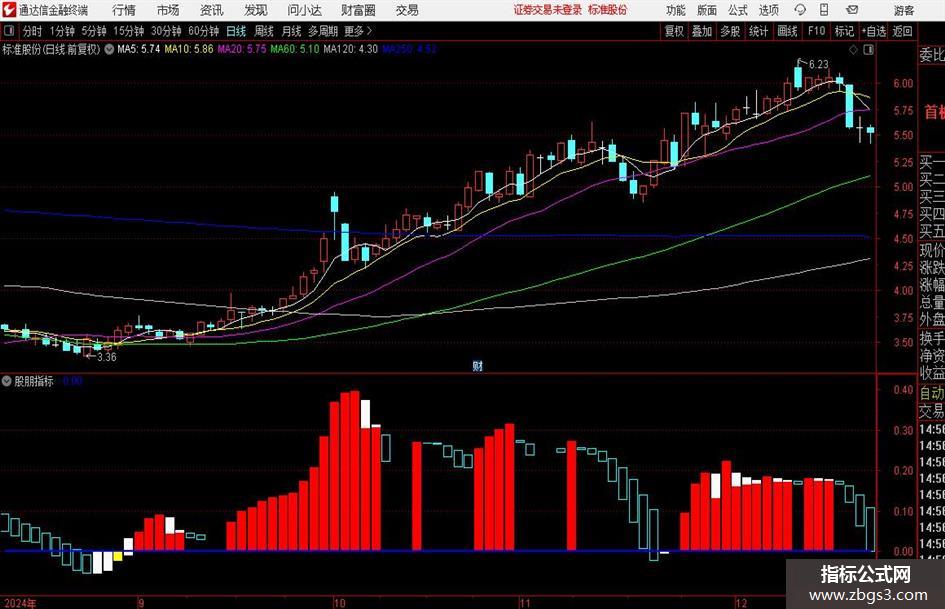Click the MA60: 5.10 indicator label
Screen dimensions: 945x609
tap(295, 49)
